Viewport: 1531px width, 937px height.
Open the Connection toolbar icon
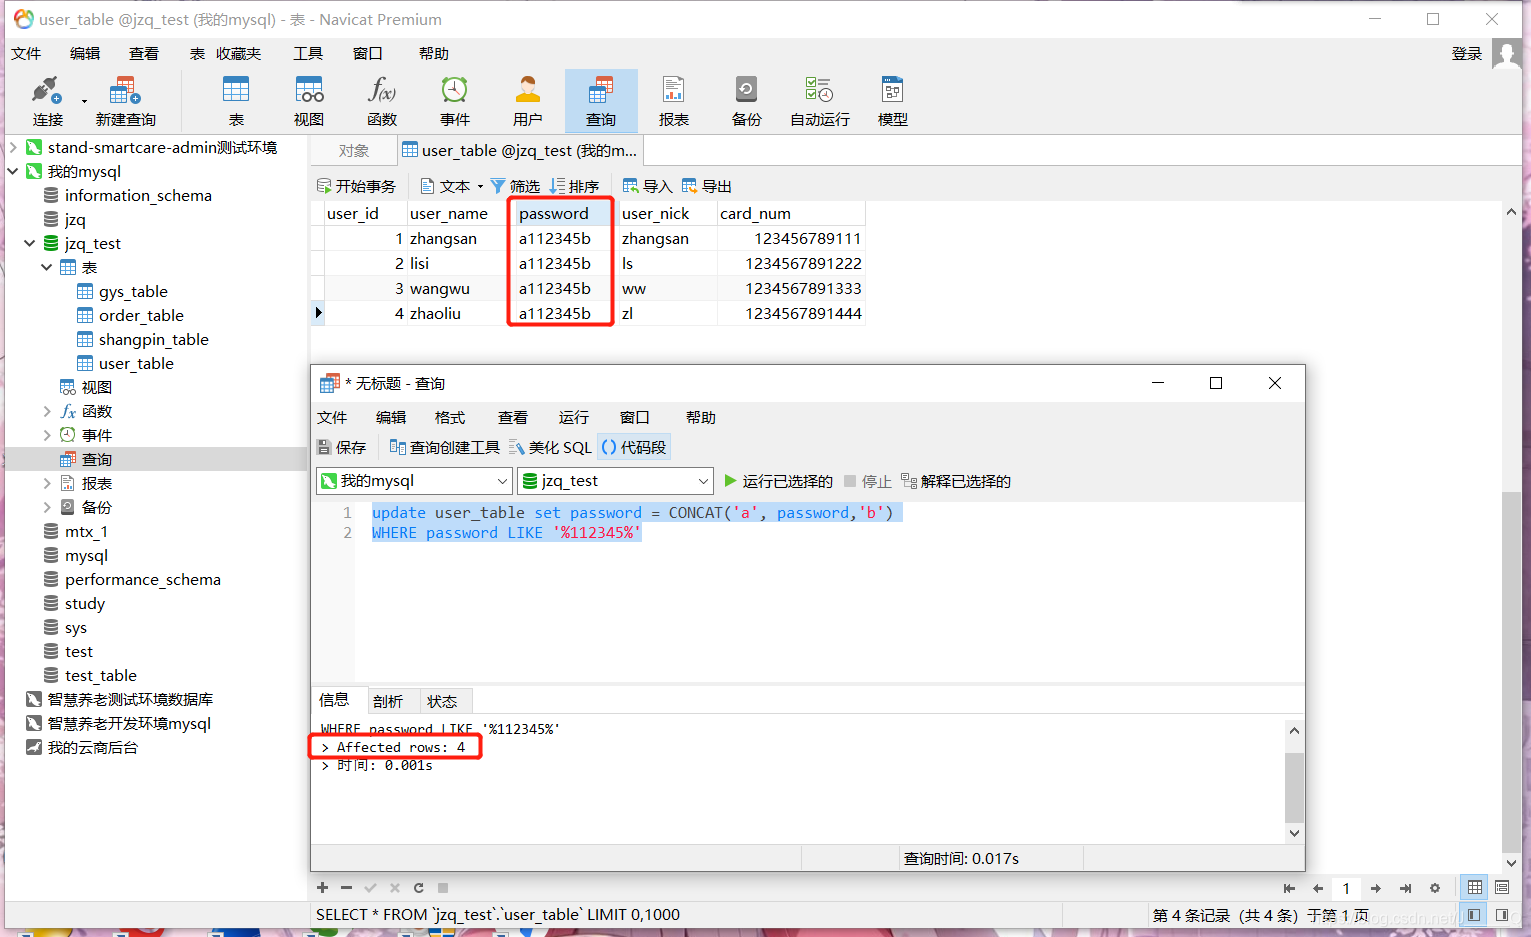47,101
